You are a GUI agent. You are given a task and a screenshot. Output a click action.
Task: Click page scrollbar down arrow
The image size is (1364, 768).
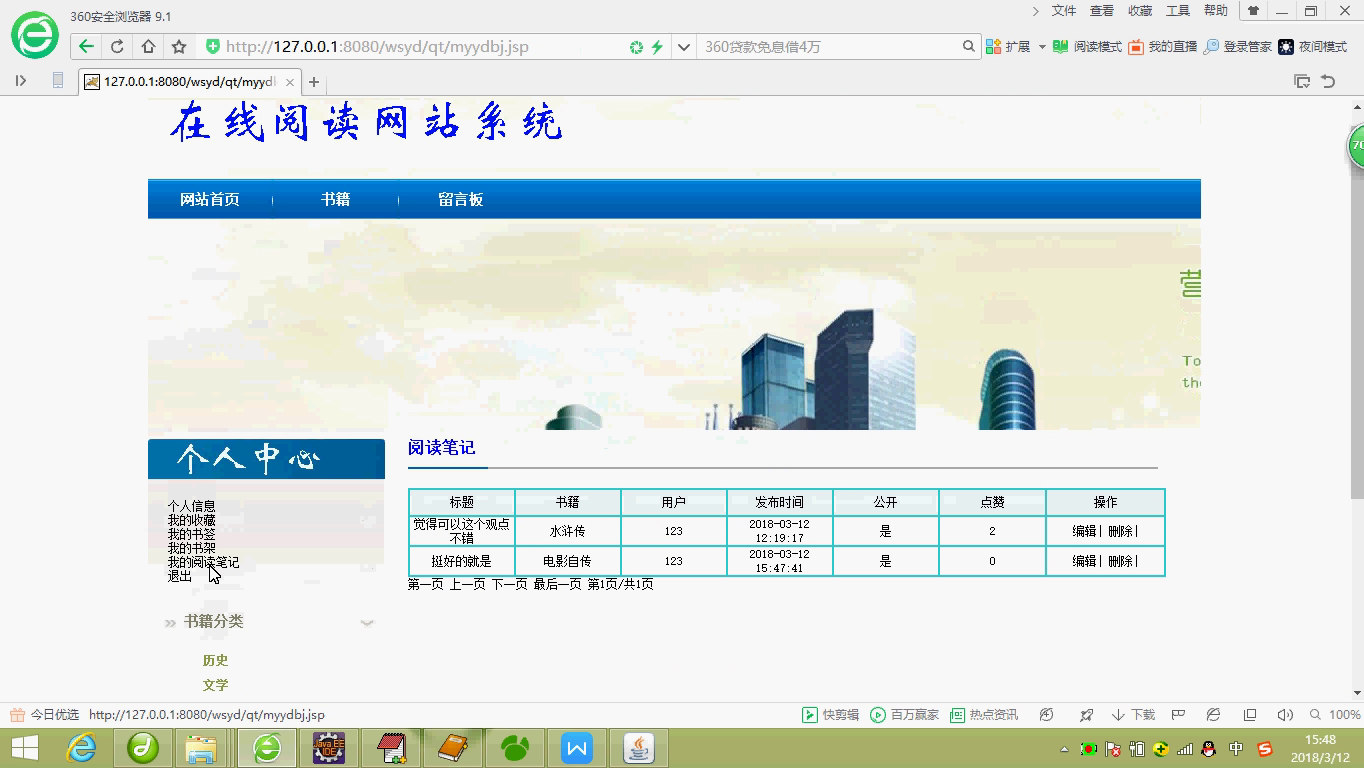1357,692
